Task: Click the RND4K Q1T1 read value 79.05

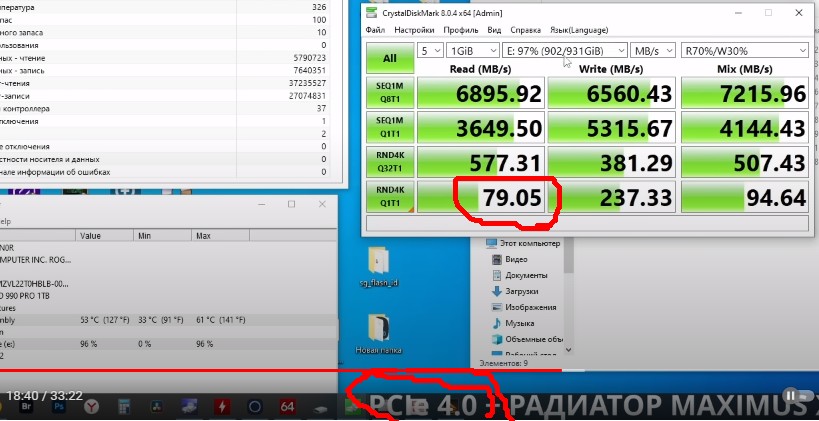Action: click(x=481, y=196)
